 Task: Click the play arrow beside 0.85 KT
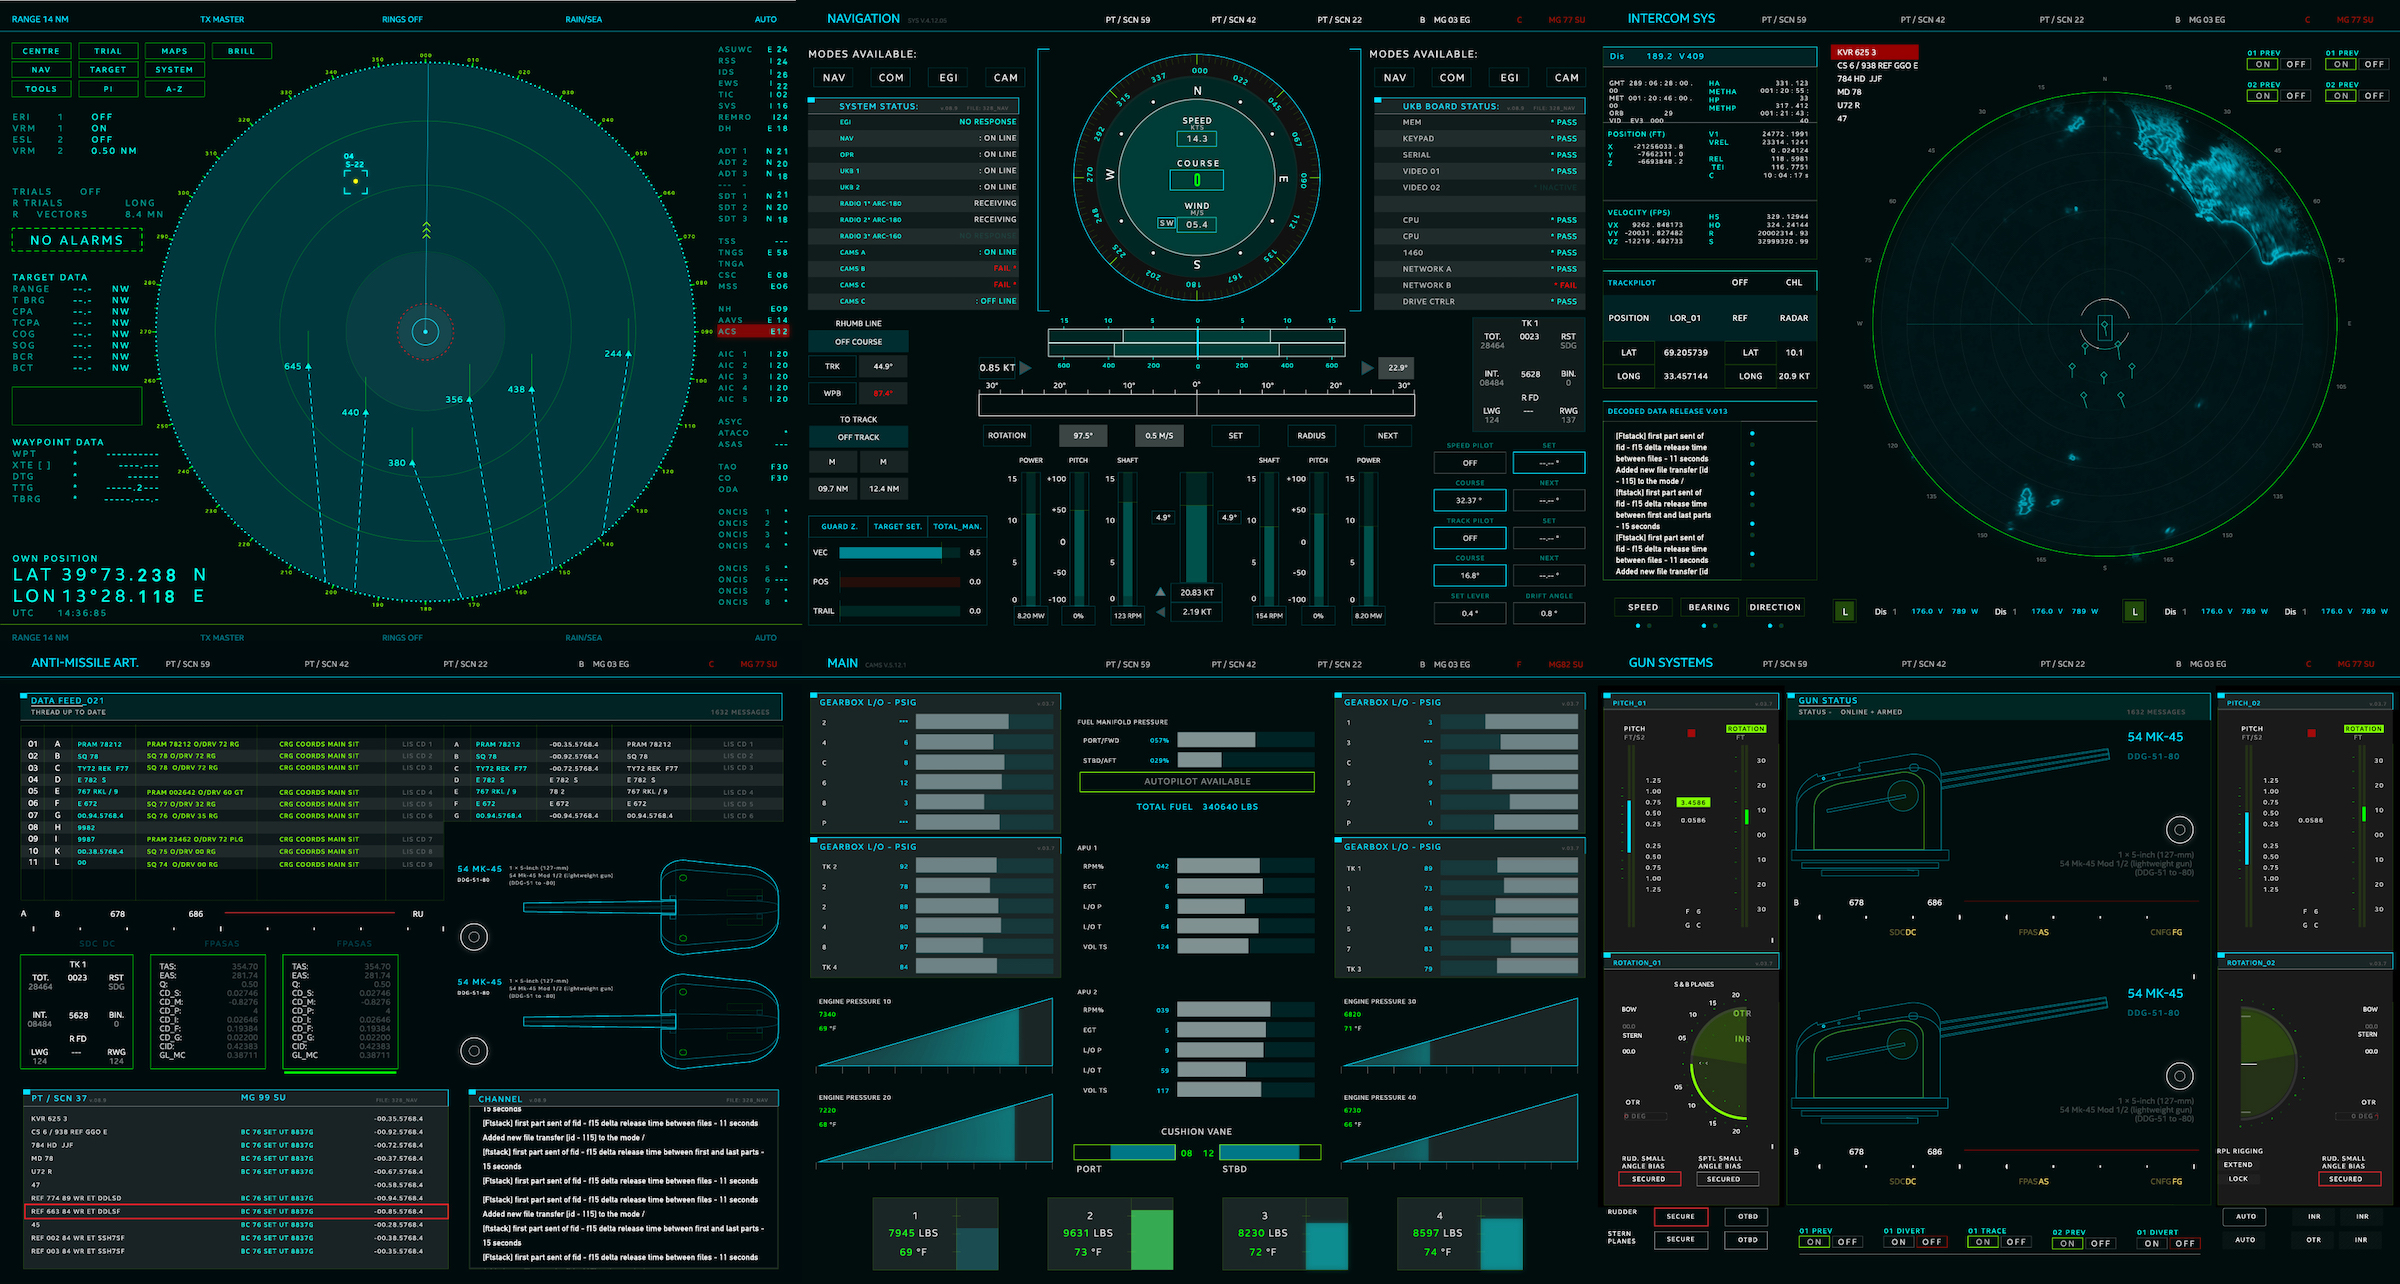coord(1025,367)
